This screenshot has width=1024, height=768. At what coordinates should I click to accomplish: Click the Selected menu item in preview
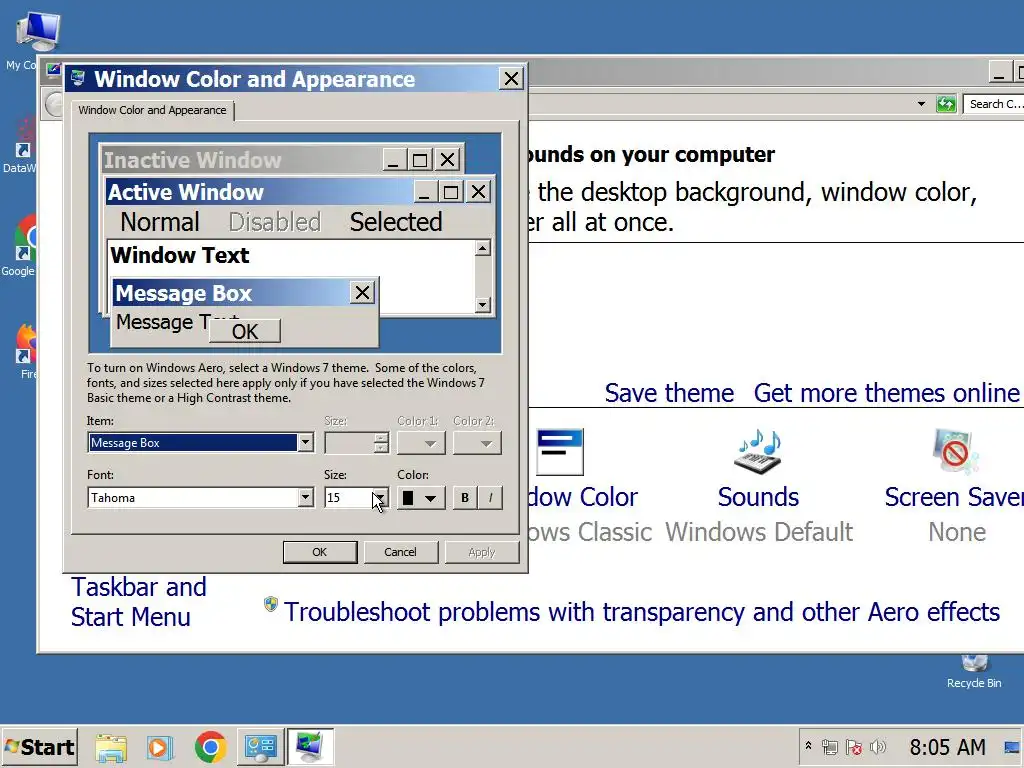(x=396, y=222)
